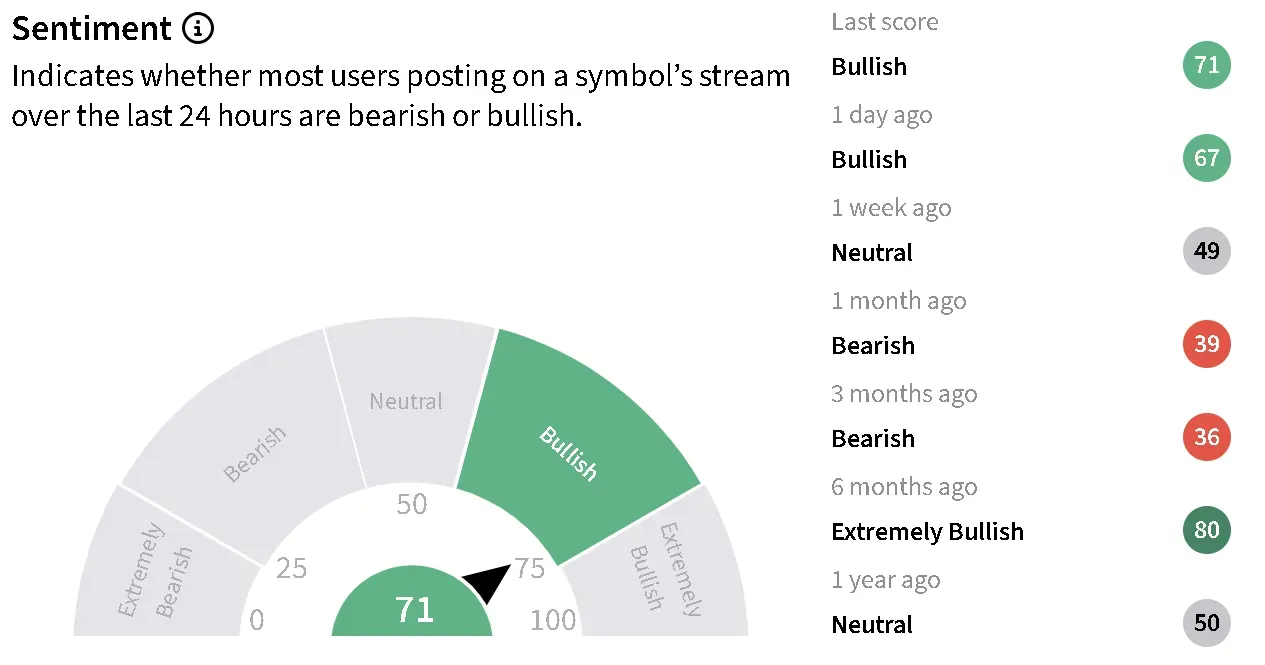Click the 71 gauge center value

coord(414,609)
